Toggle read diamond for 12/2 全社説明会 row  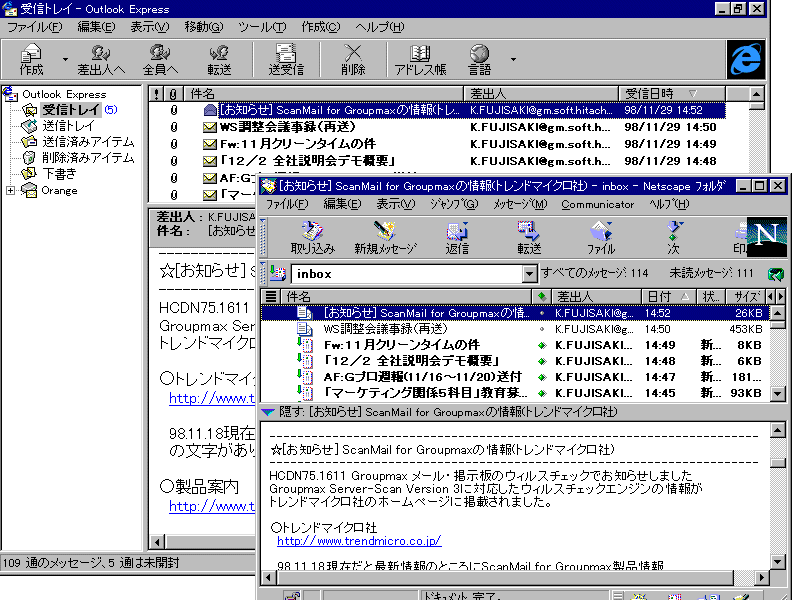(542, 361)
